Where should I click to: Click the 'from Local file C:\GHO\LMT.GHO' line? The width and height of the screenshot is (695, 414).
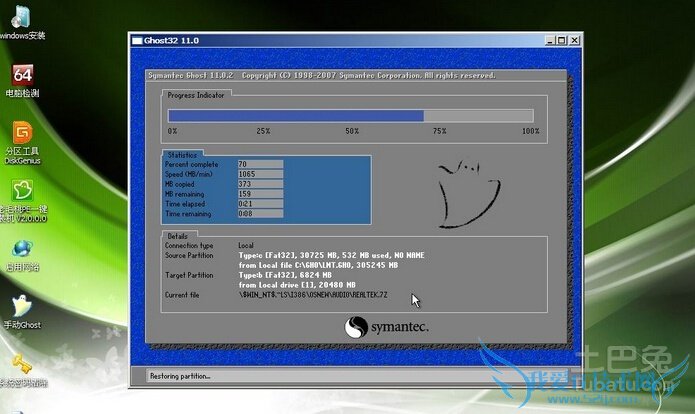(318, 265)
